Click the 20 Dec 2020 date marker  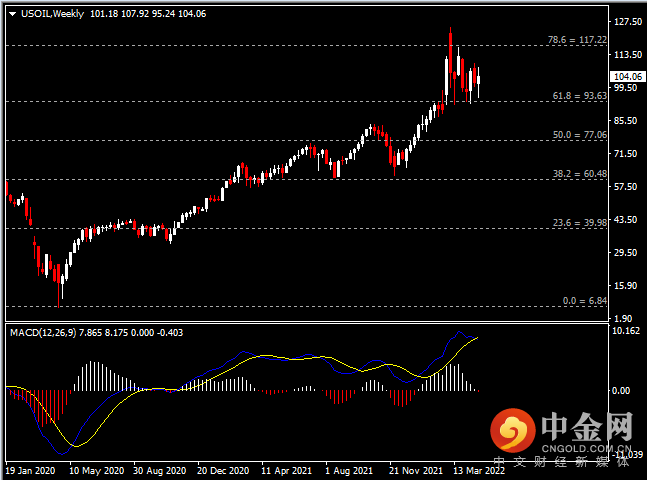point(223,471)
